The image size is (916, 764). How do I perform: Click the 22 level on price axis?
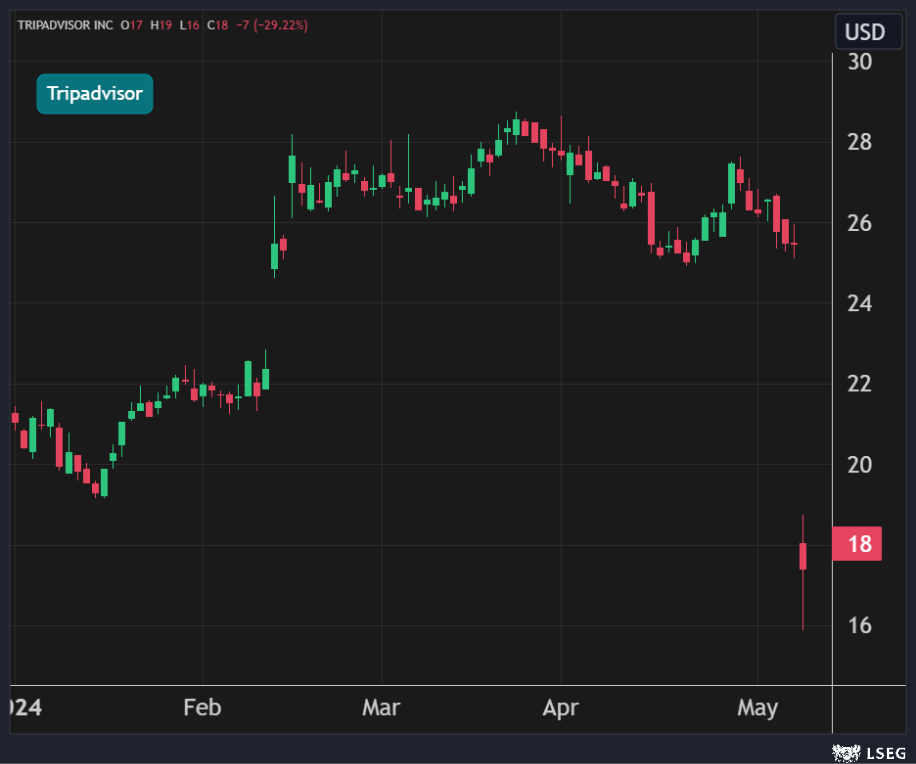click(859, 384)
